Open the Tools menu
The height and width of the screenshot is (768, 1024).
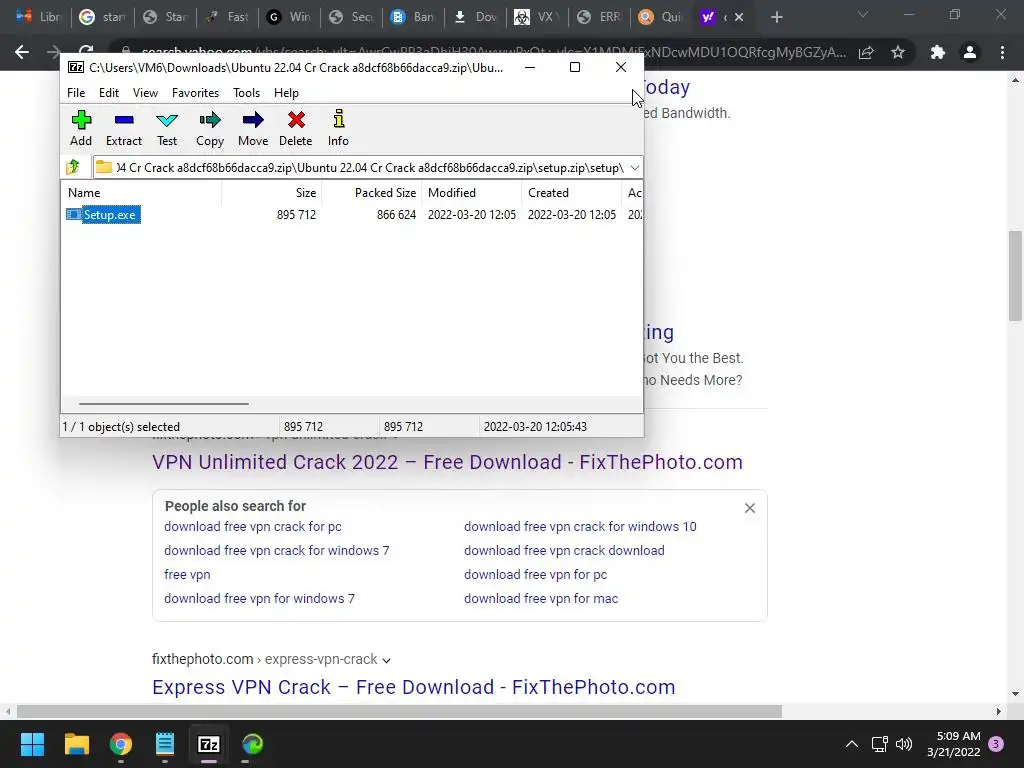pos(246,93)
